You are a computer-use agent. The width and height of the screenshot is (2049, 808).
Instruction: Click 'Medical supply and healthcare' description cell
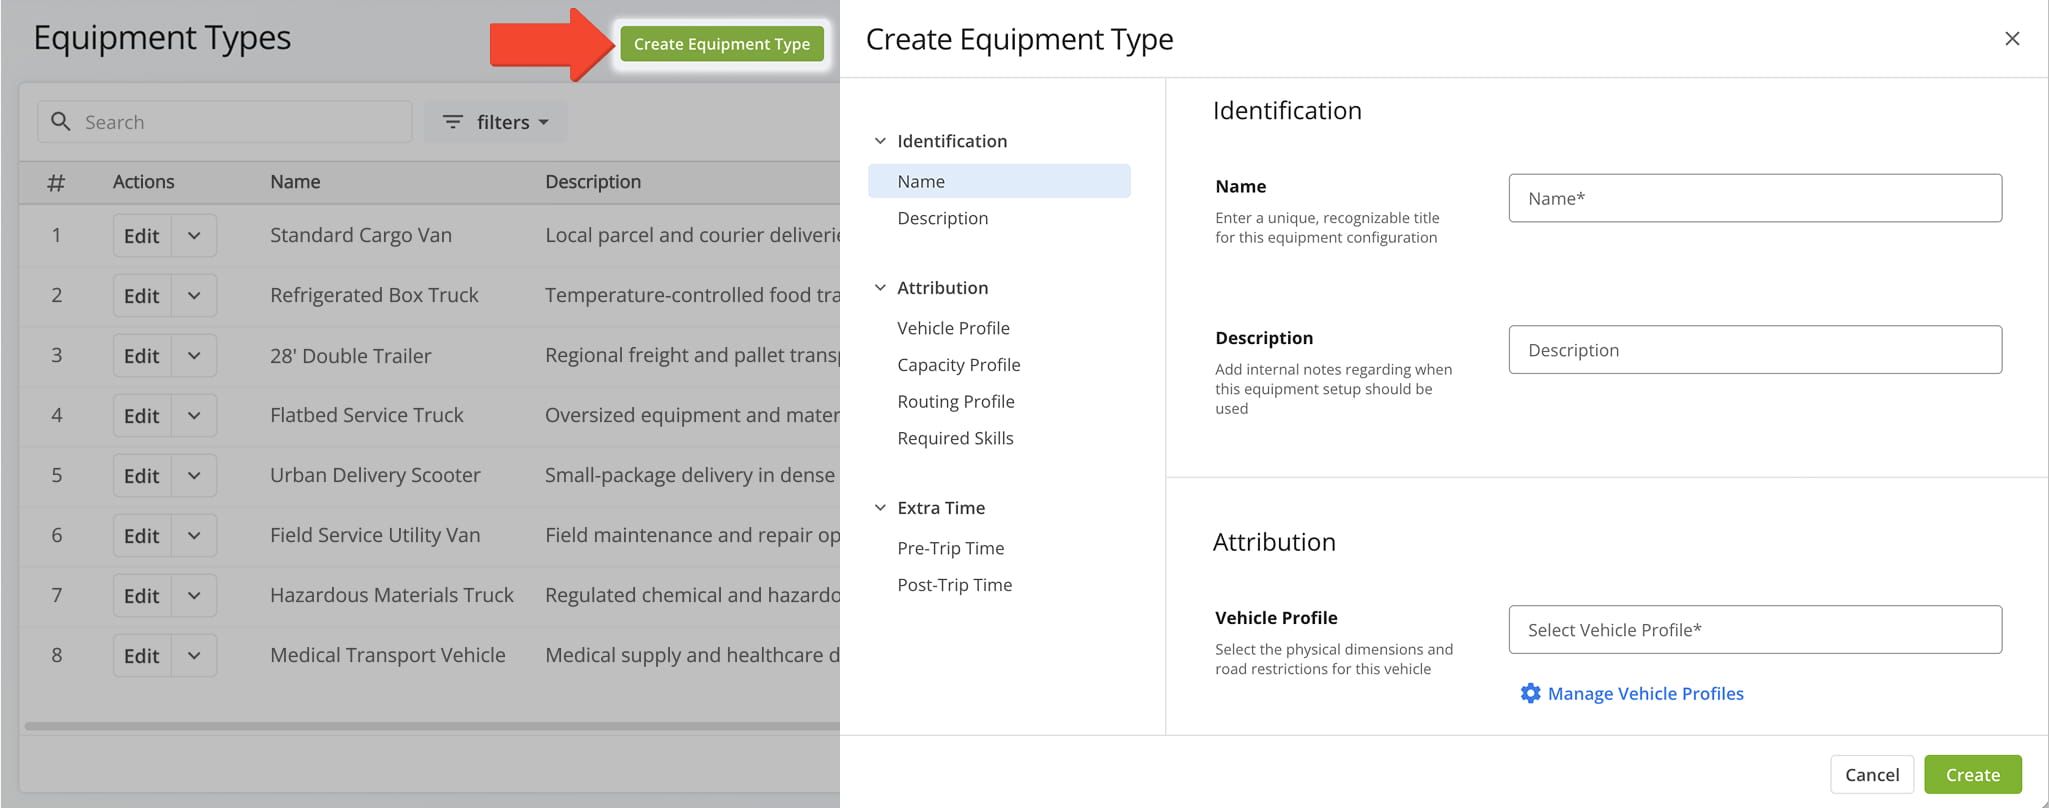point(692,655)
